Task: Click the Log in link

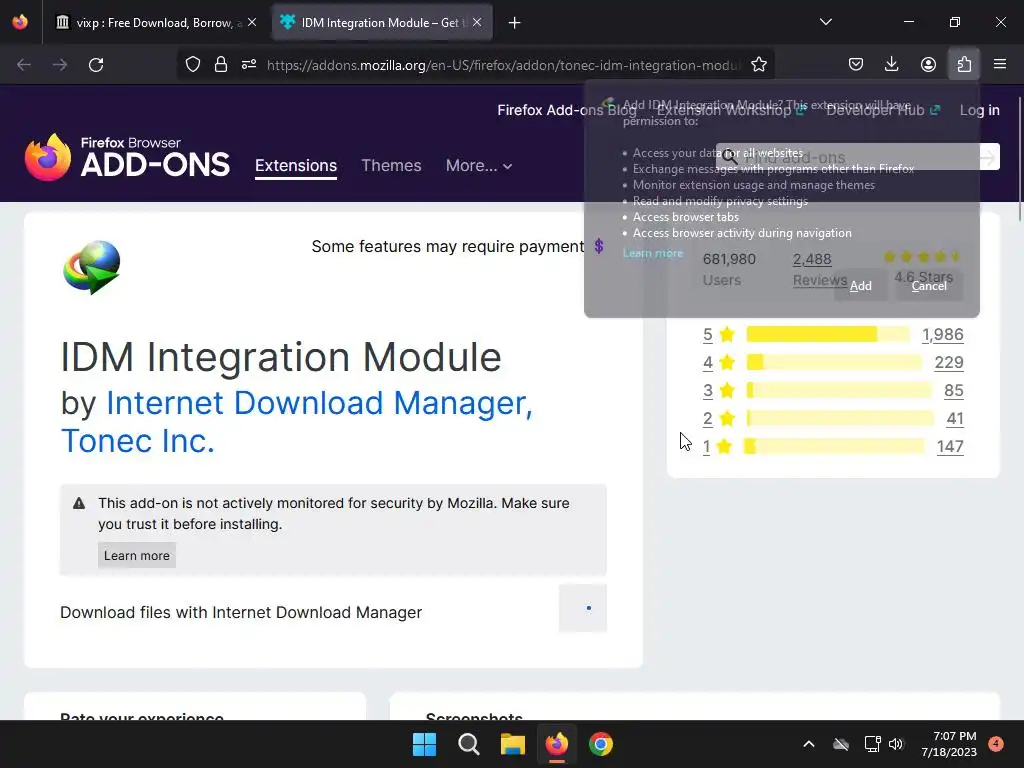Action: tap(979, 110)
